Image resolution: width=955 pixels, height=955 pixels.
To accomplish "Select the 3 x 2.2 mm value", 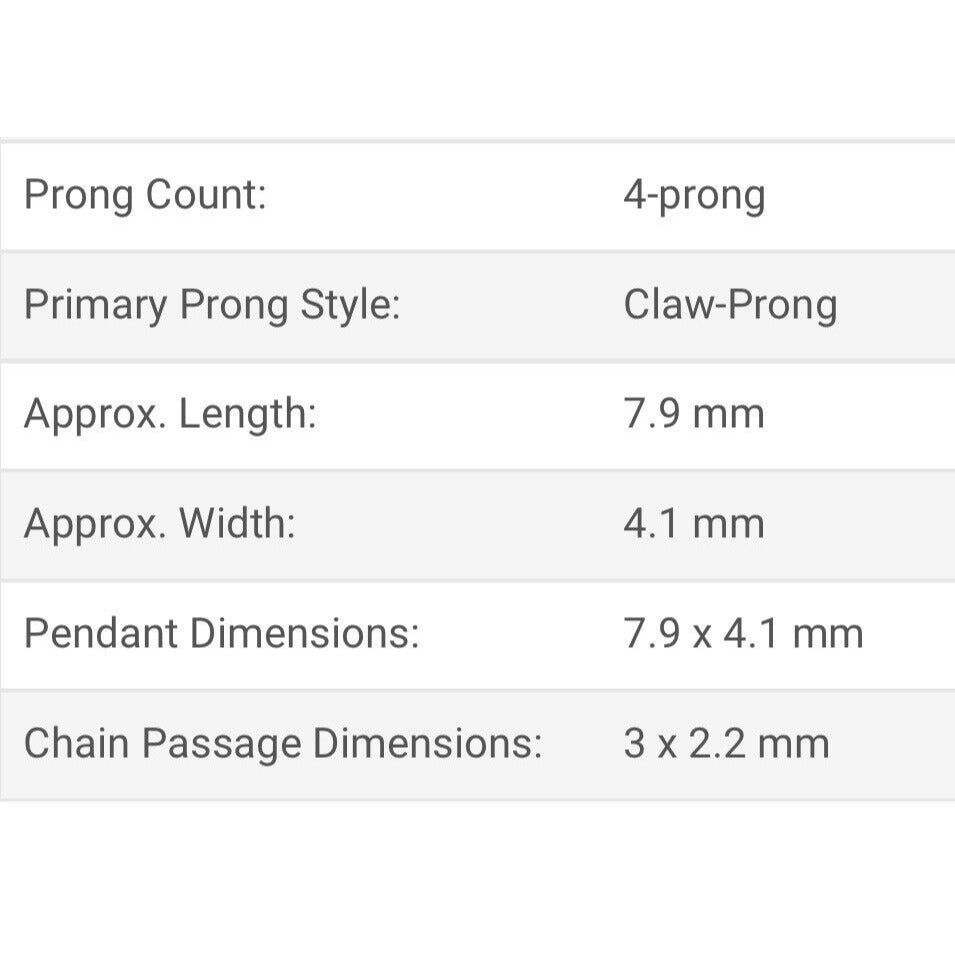I will point(726,744).
